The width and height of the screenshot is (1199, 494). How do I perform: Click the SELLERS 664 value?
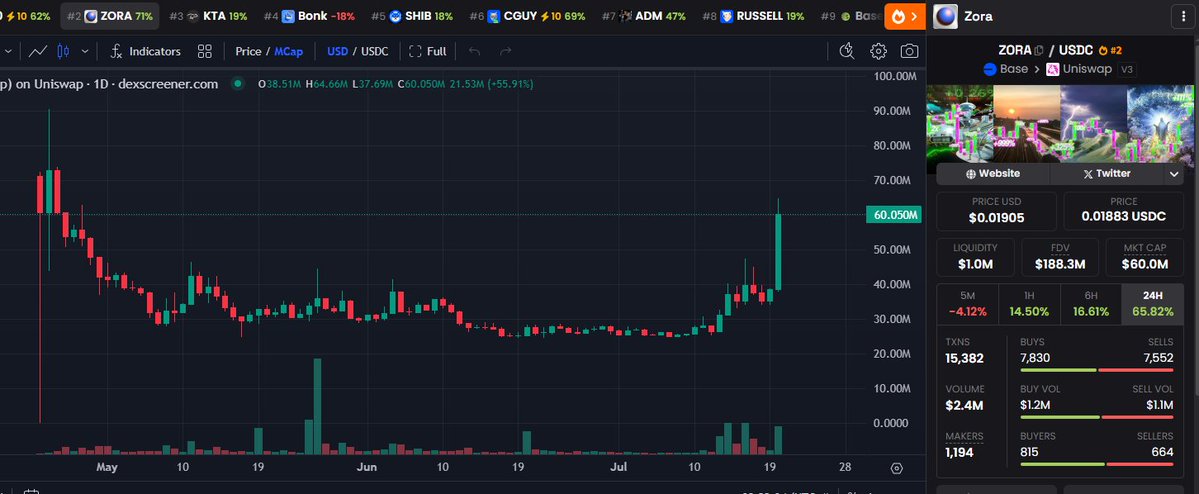1162,453
